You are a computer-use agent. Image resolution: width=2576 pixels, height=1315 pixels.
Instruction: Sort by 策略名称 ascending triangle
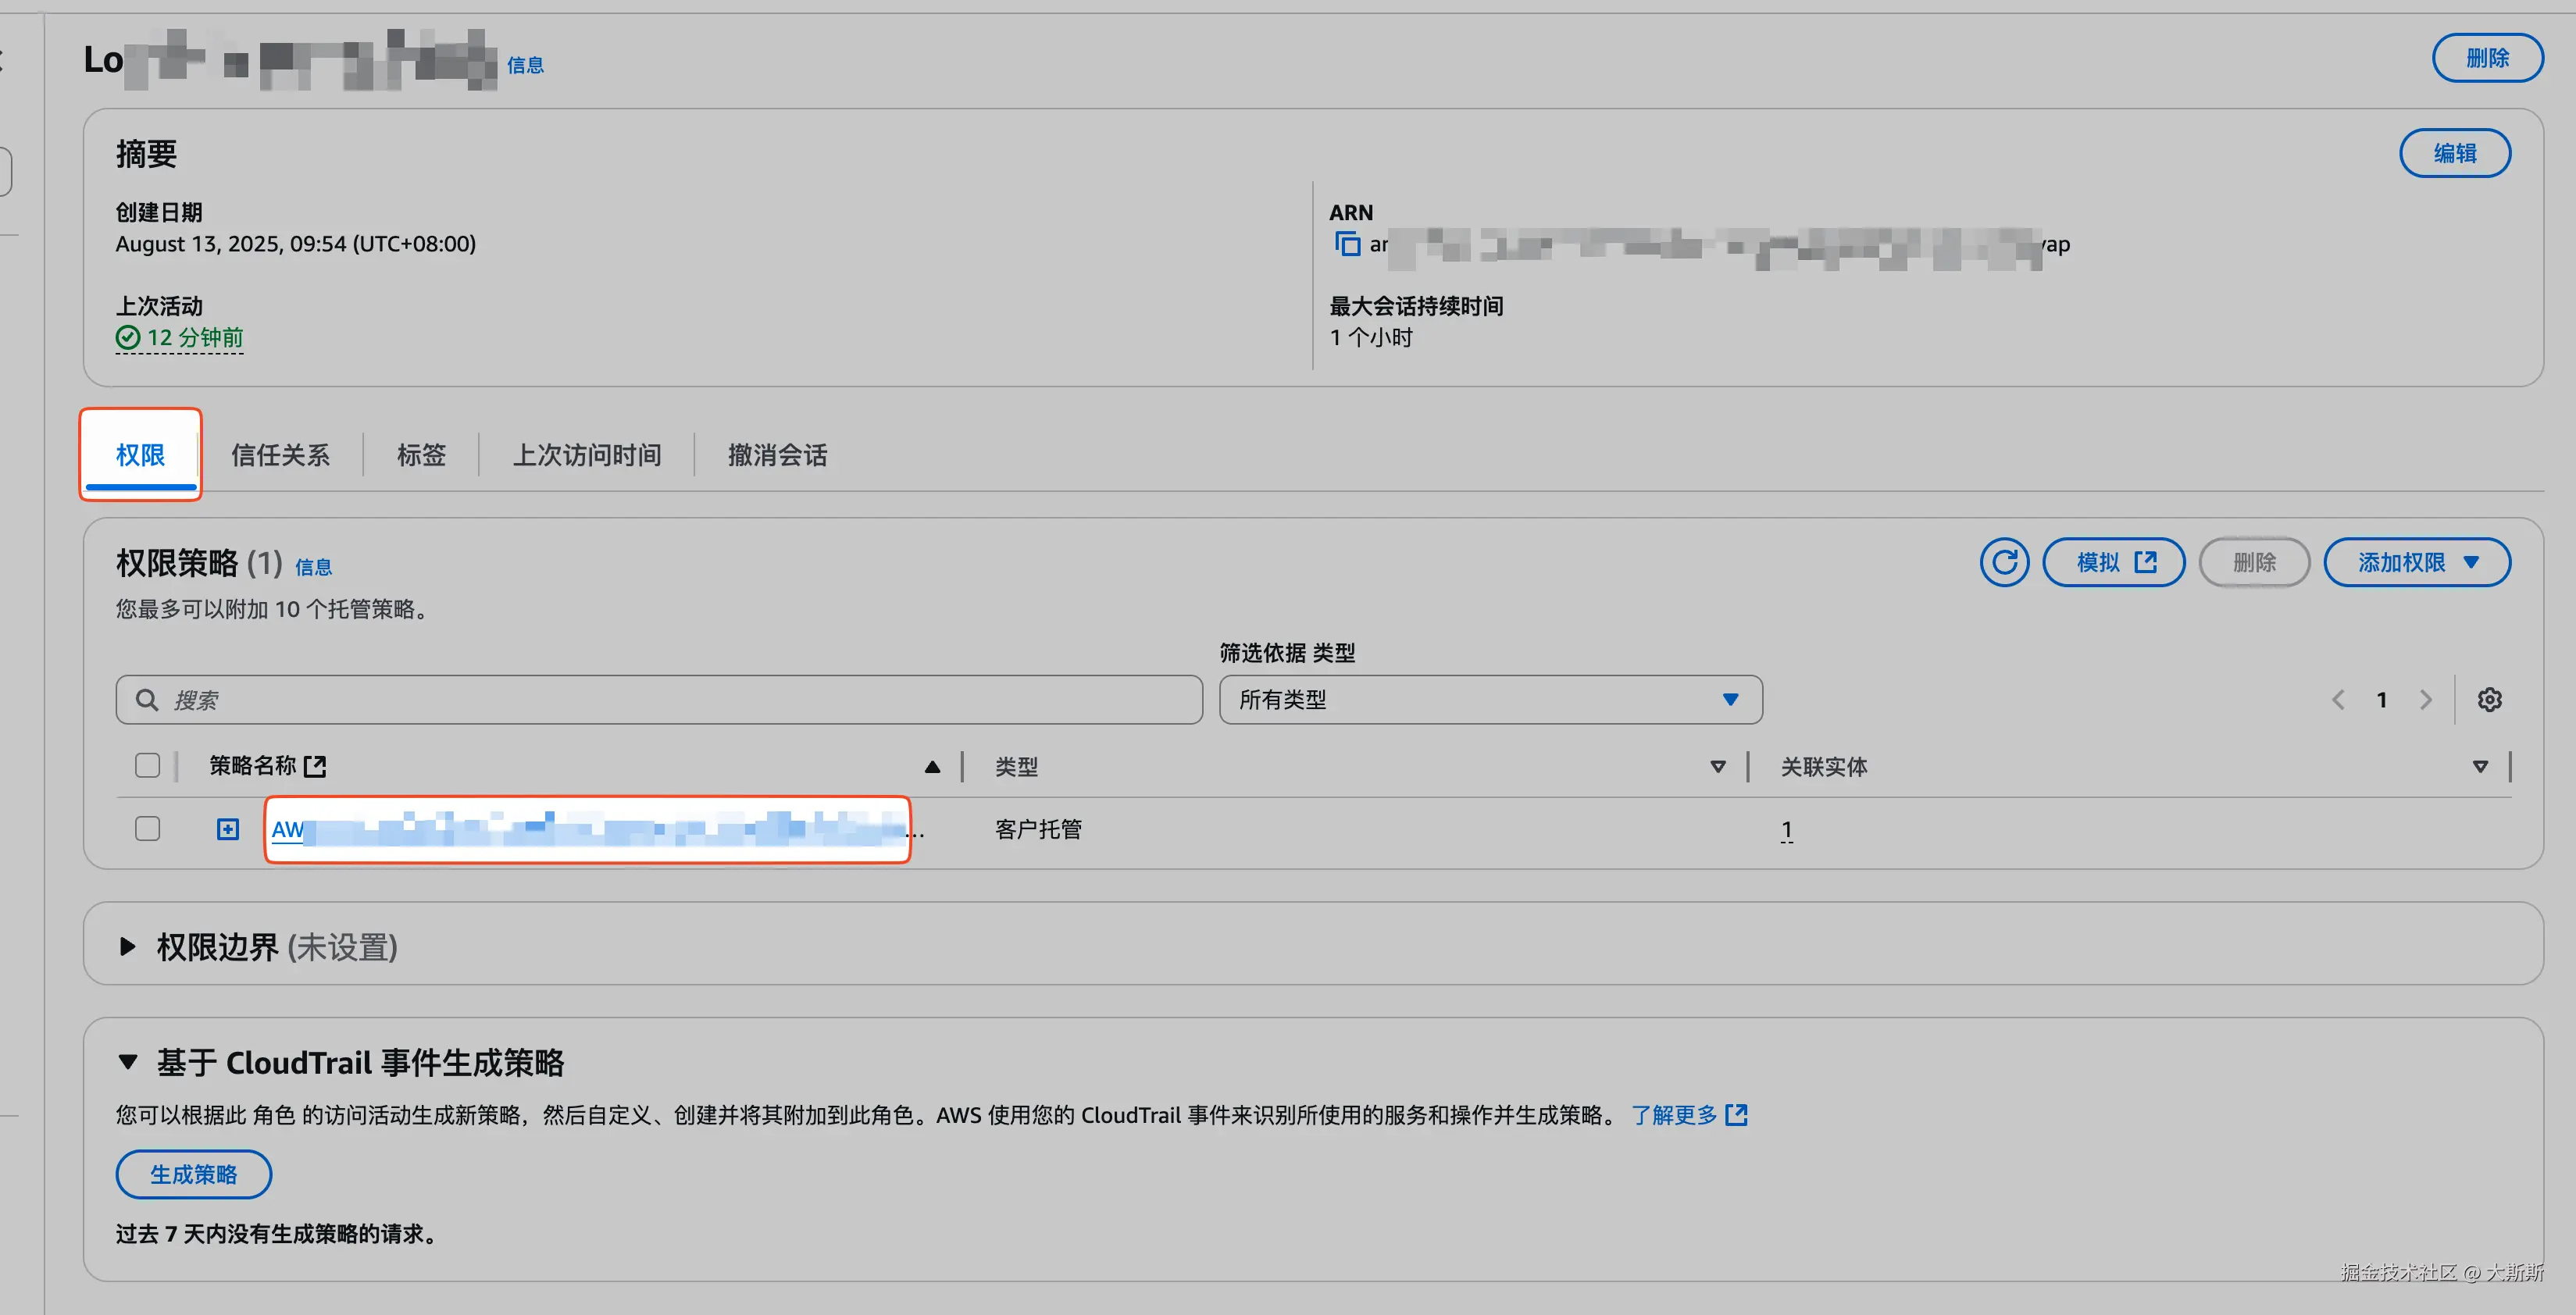[932, 767]
